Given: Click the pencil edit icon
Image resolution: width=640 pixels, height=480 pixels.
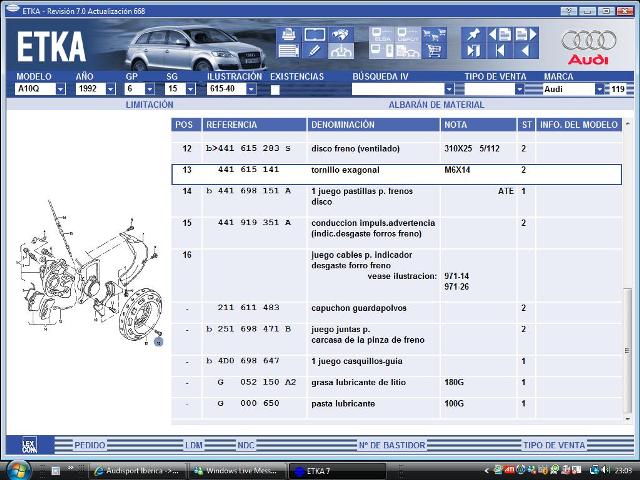Looking at the screenshot, I should point(314,51).
